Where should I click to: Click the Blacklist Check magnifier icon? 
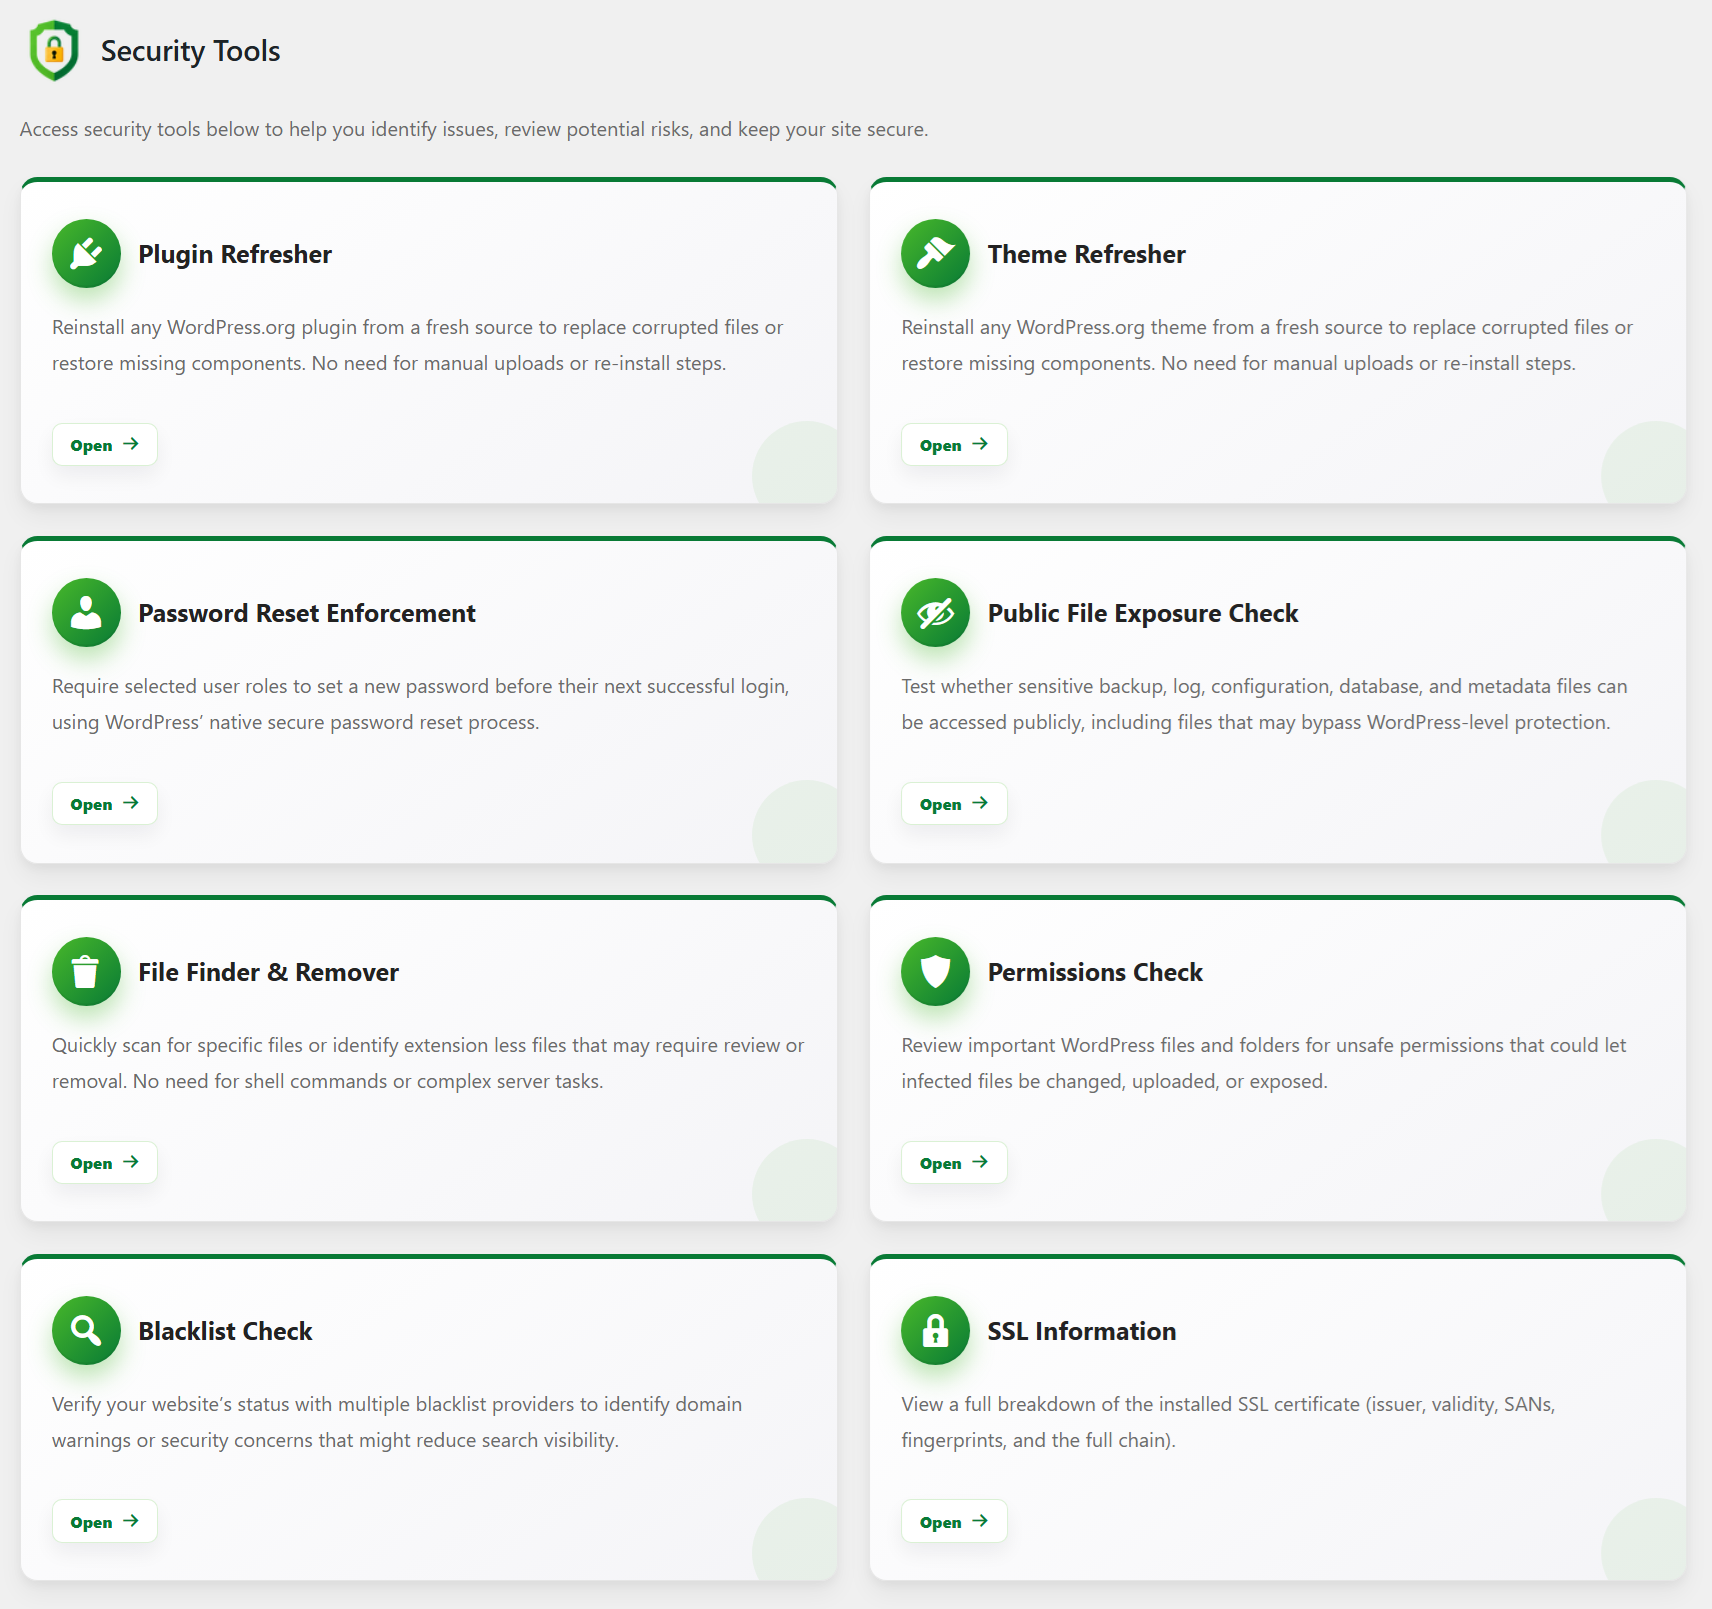(86, 1331)
